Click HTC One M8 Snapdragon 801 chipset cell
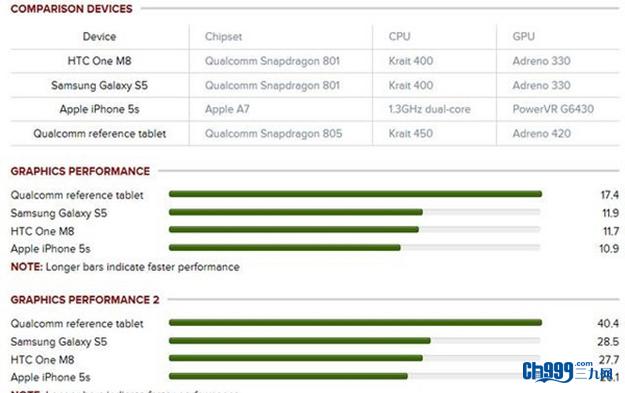This screenshot has width=625, height=393. (x=272, y=61)
